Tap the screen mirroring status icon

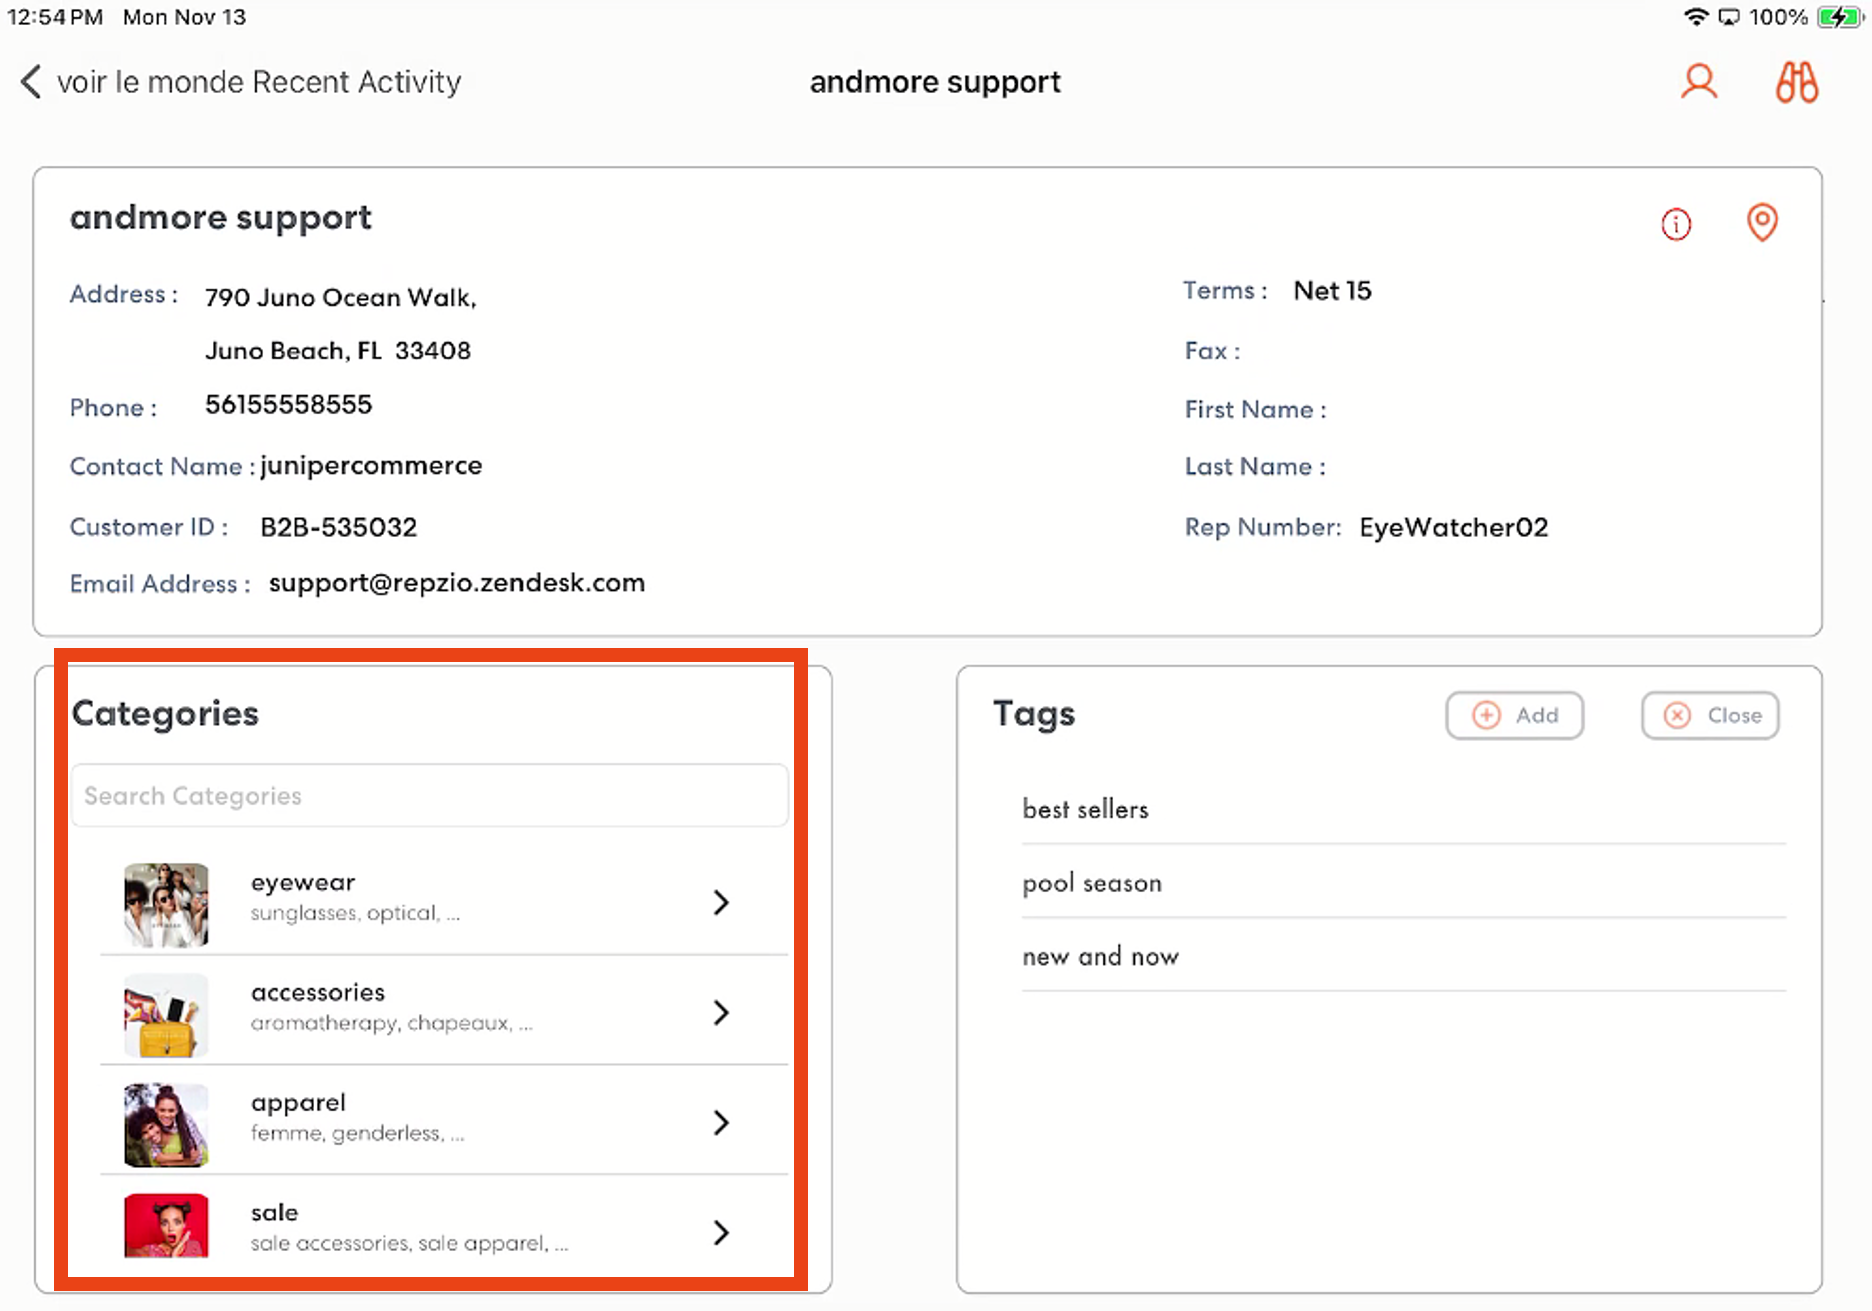1729,17
